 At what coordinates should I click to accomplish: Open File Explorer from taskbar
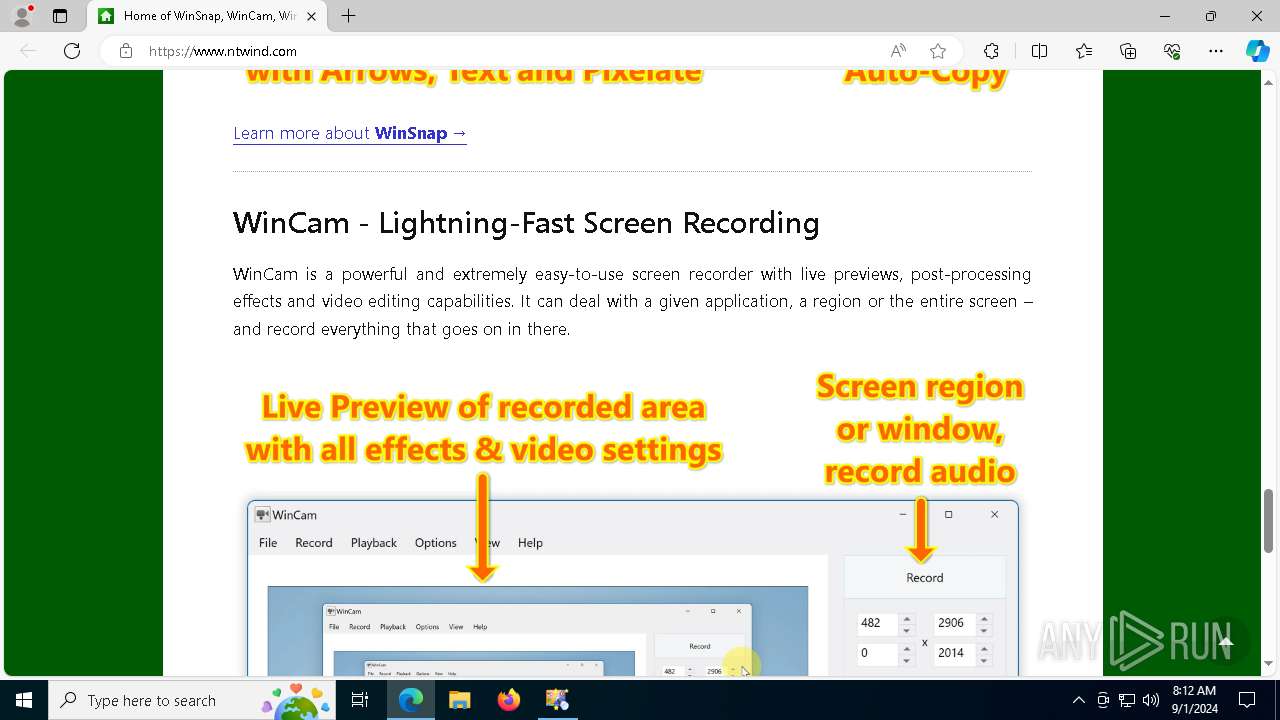coord(459,700)
